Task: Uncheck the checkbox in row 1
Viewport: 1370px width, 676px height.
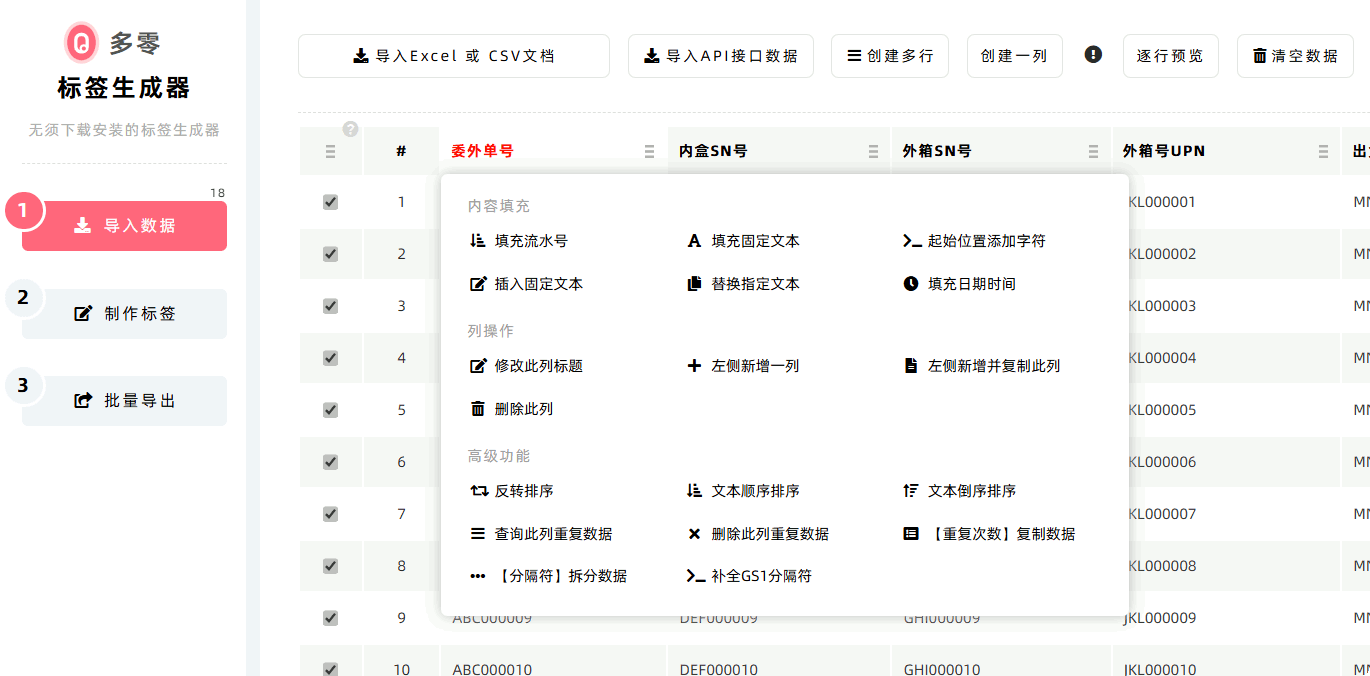Action: pos(330,202)
